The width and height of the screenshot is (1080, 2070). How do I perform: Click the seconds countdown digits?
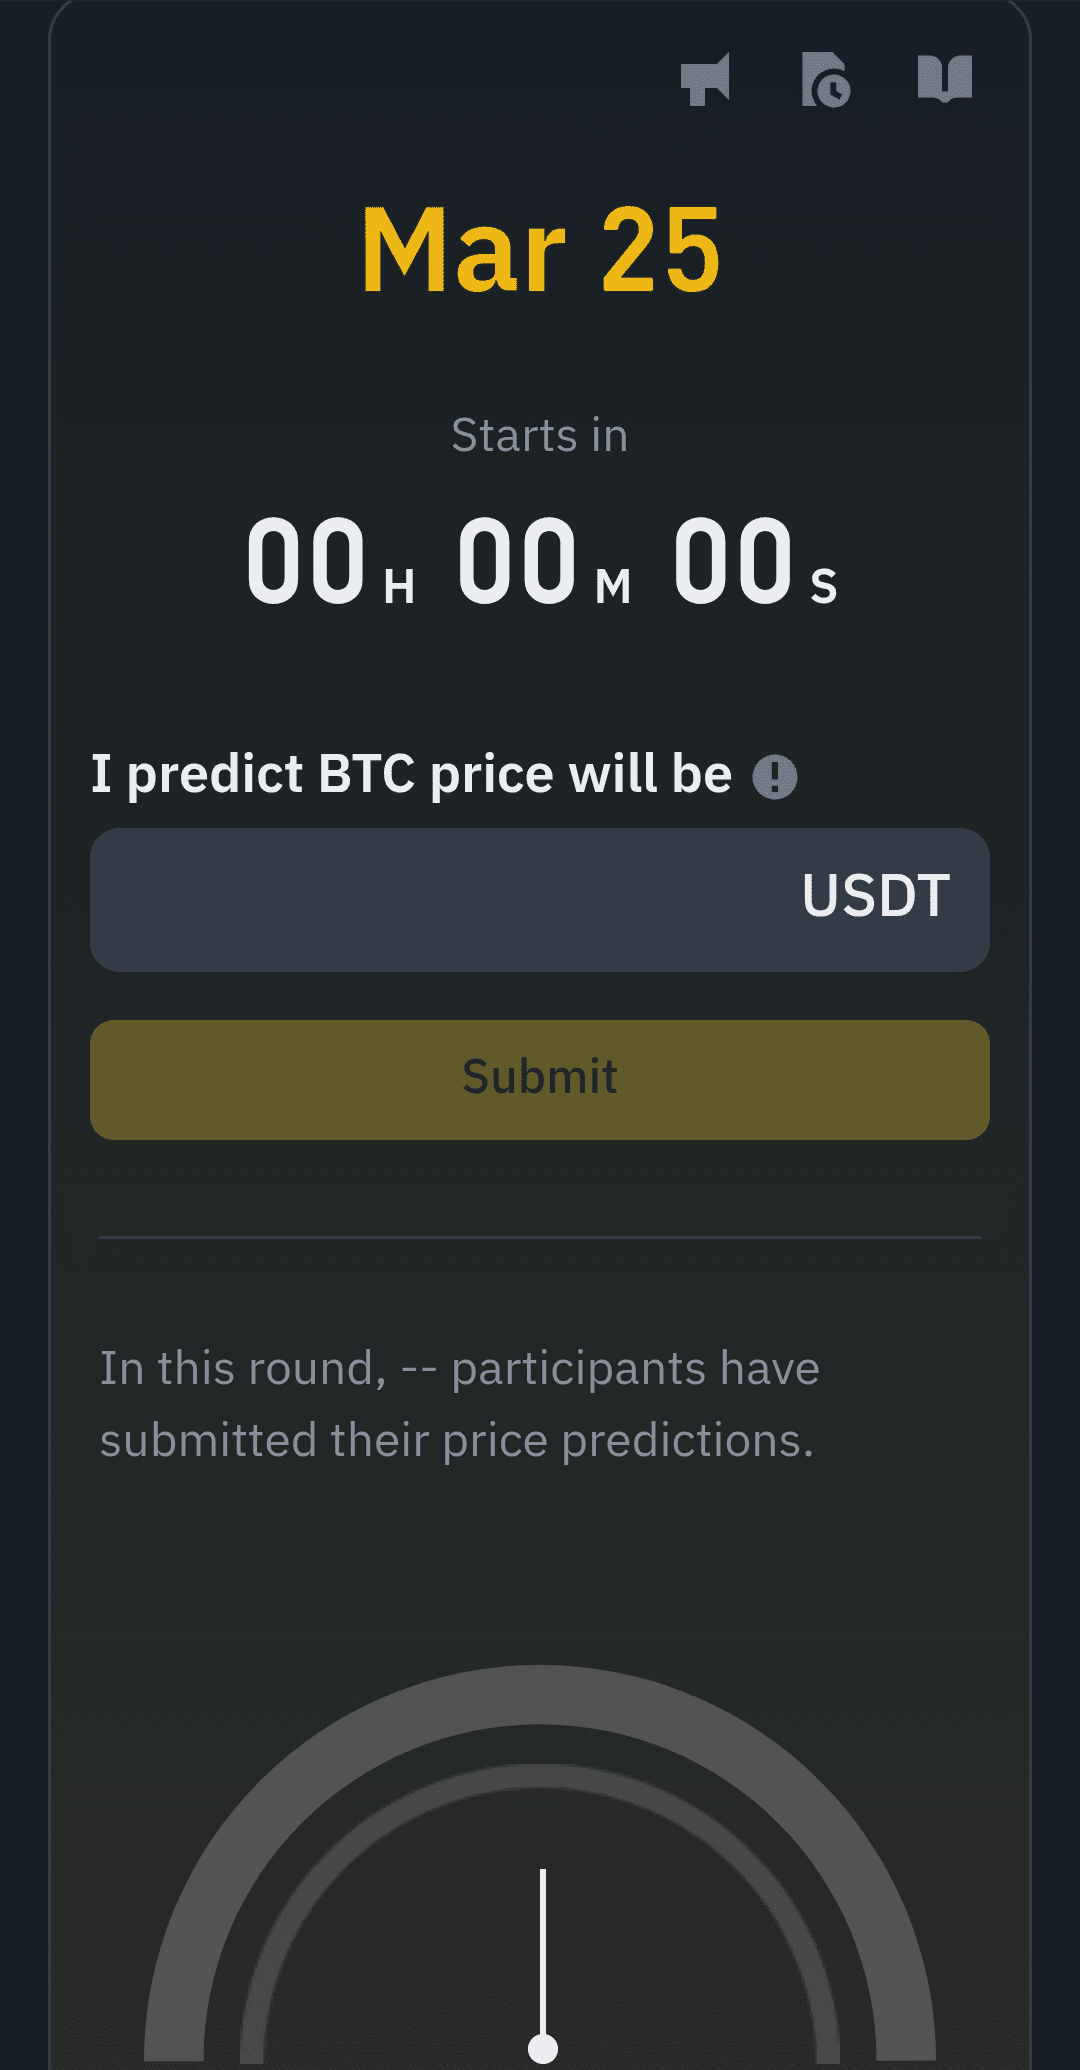pyautogui.click(x=733, y=560)
